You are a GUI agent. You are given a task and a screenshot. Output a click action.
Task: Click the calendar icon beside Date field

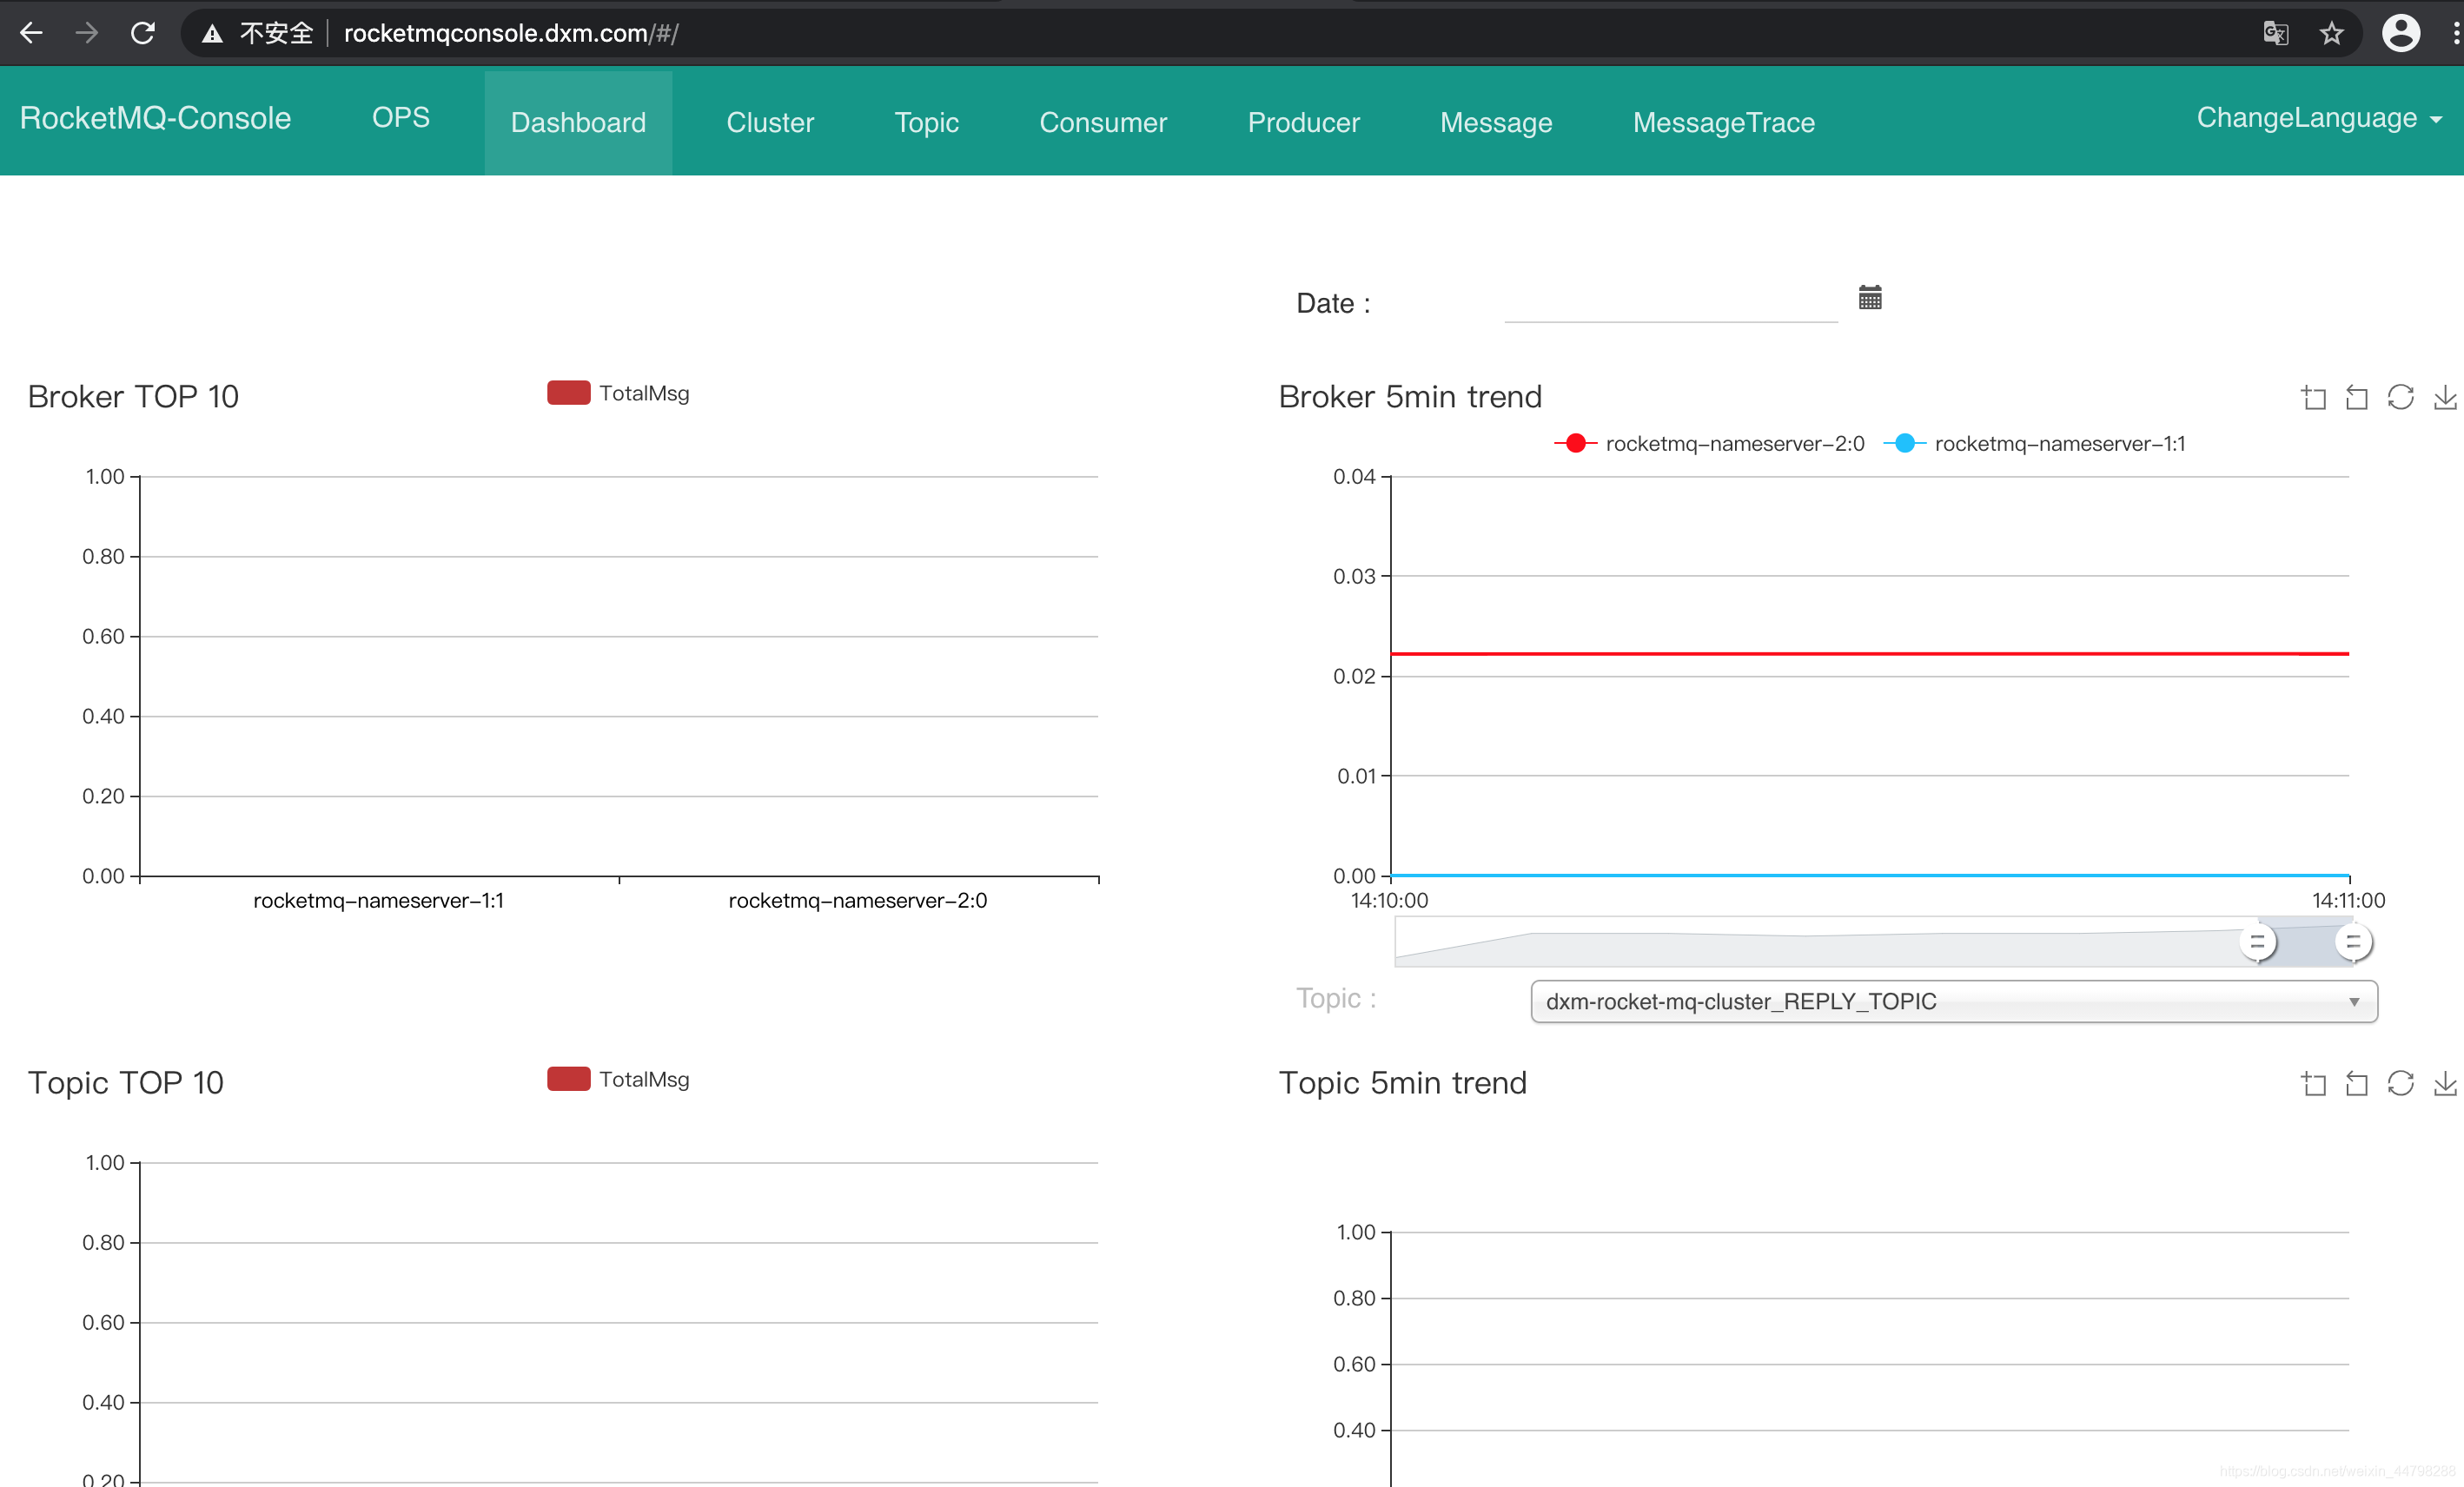1869,298
